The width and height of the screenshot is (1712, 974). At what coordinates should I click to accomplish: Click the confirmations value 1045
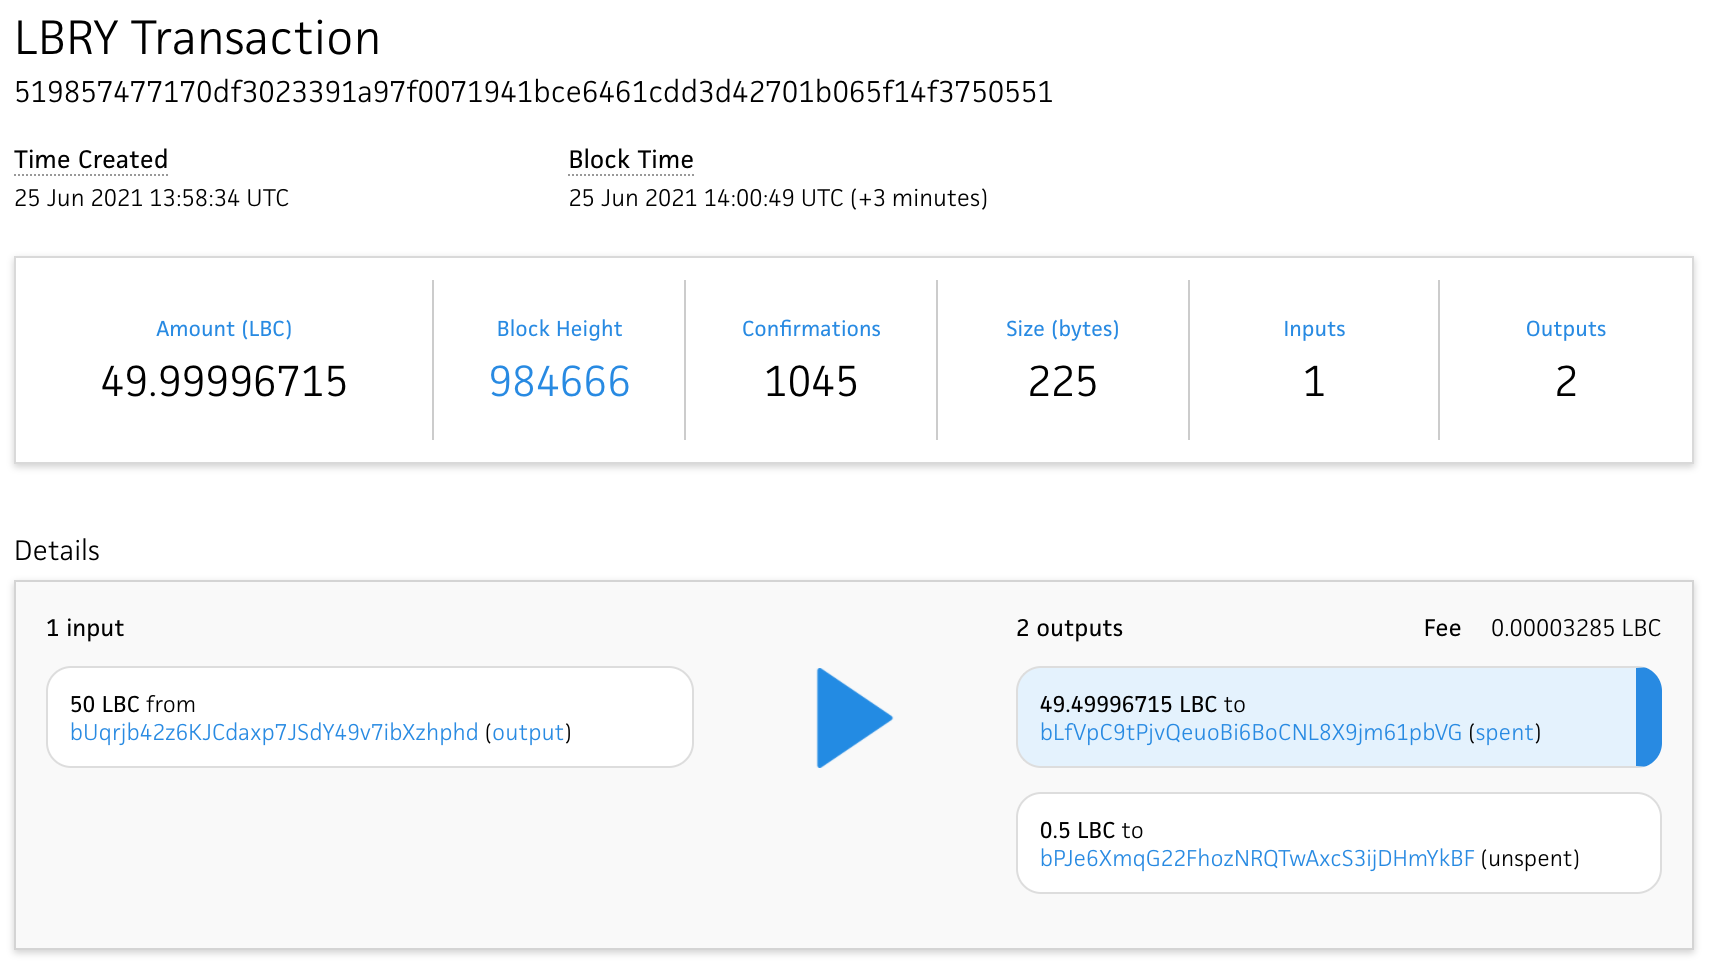point(811,382)
